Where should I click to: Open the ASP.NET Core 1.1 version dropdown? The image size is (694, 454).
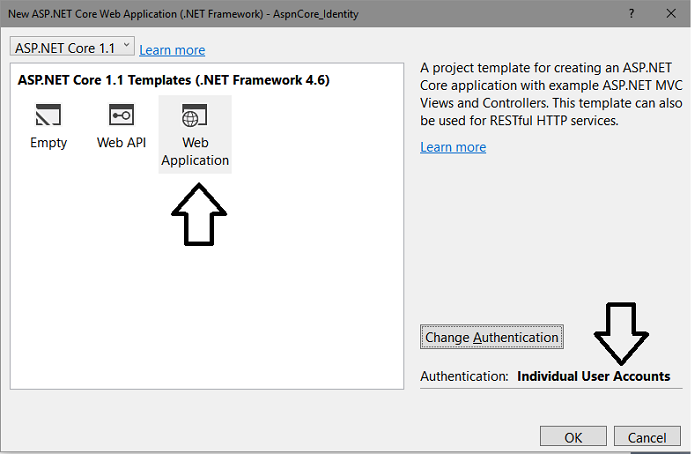(72, 46)
